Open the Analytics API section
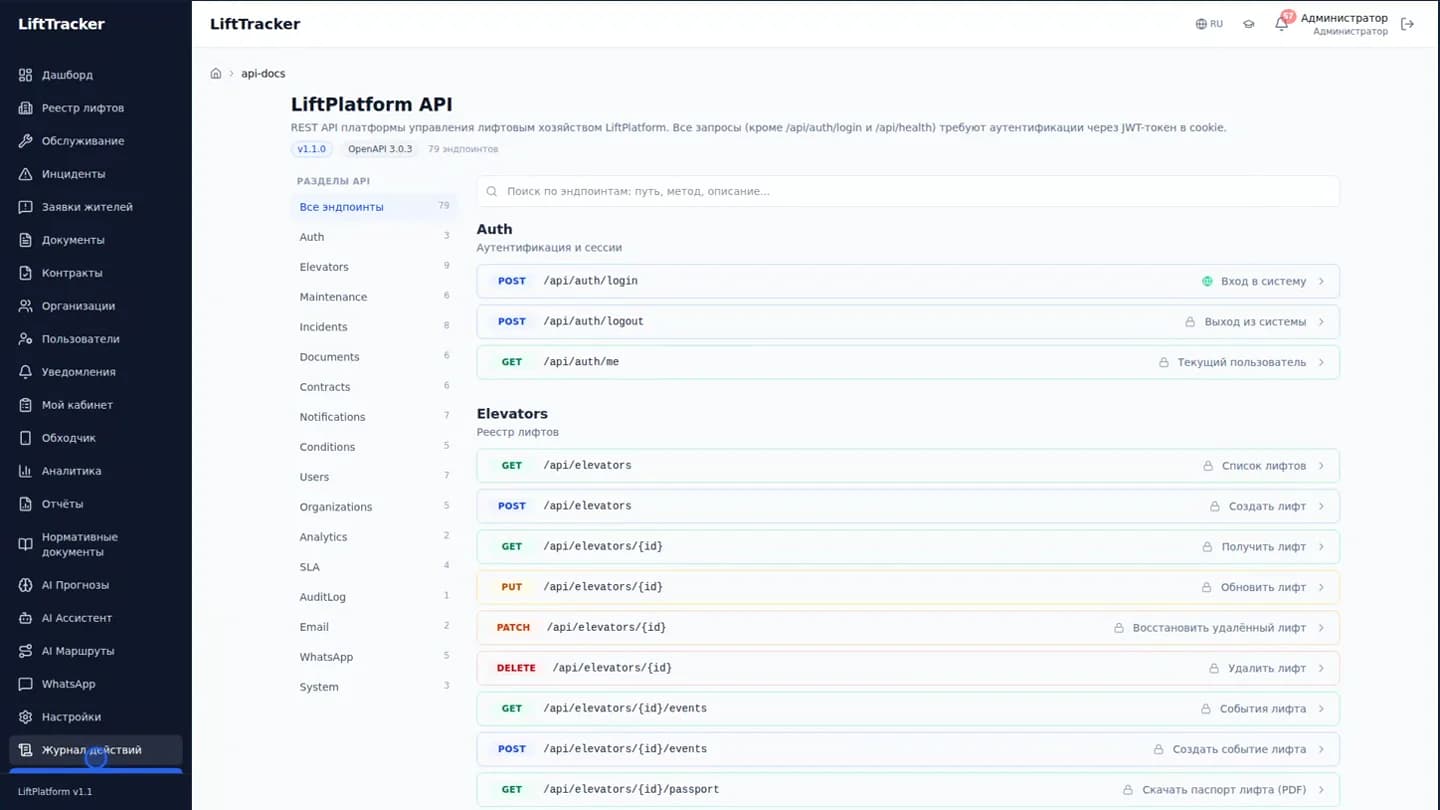 tap(374, 537)
